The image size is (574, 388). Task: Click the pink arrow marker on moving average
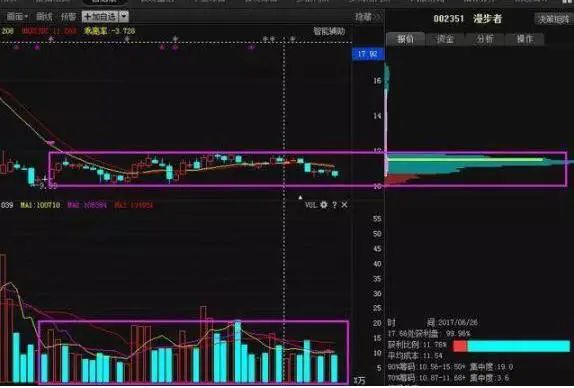point(51,142)
